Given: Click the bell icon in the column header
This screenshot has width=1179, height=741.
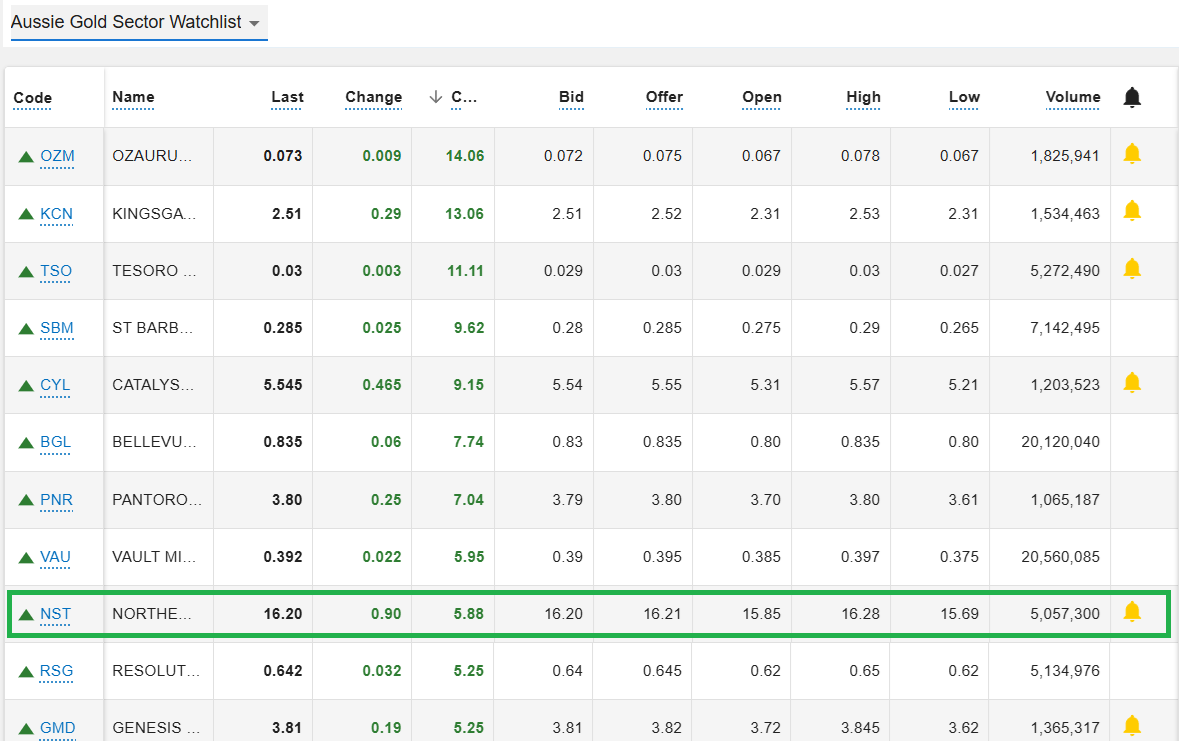Looking at the screenshot, I should [1131, 97].
